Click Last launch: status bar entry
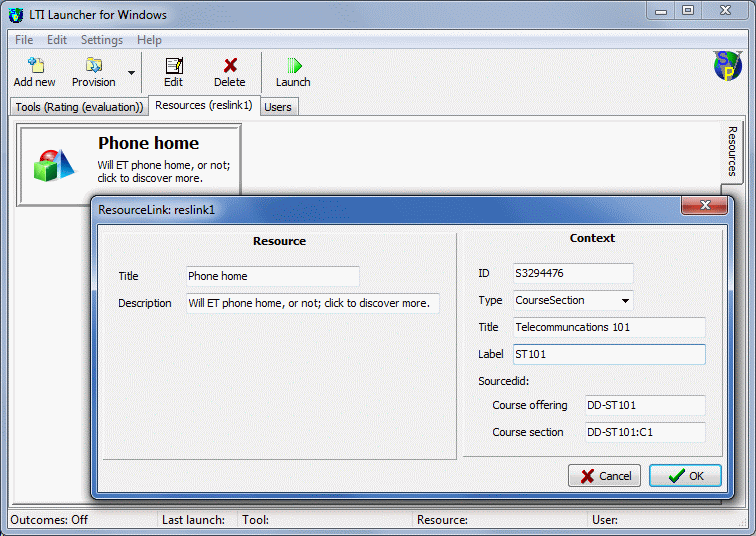Image resolution: width=756 pixels, height=536 pixels. tap(193, 520)
